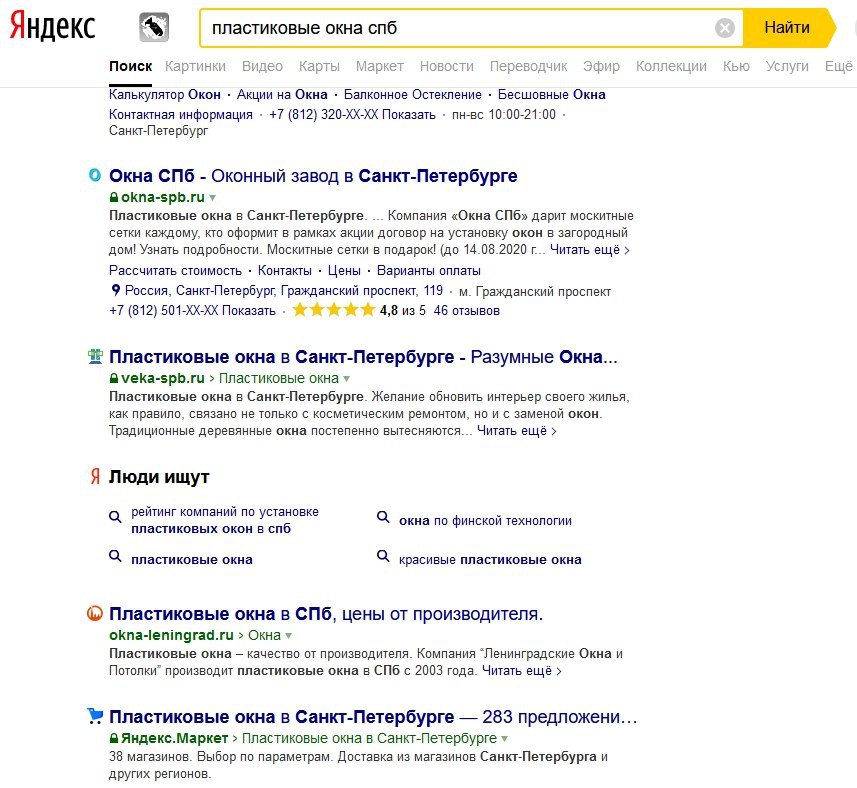Open 'Пластиковые окна в СПб, цены от производителя' title
Image resolution: width=857 pixels, height=788 pixels.
coord(326,614)
